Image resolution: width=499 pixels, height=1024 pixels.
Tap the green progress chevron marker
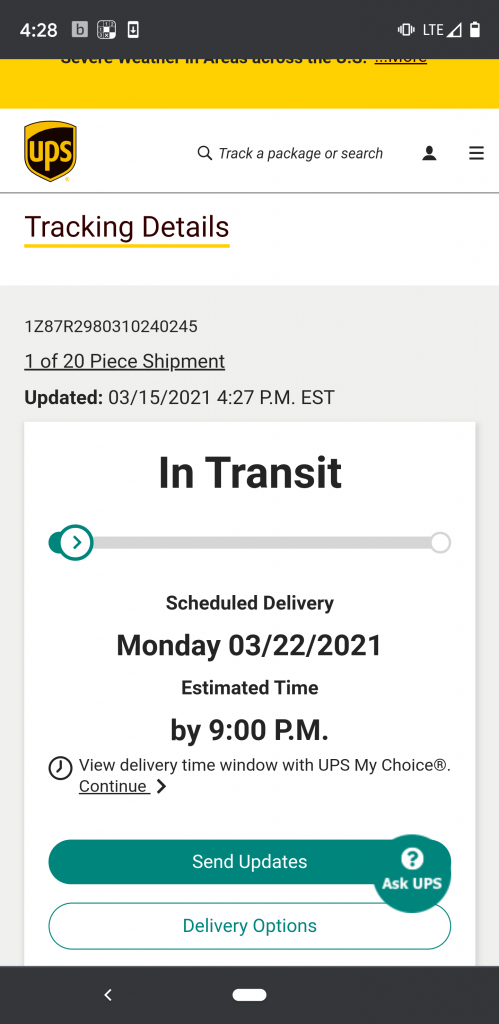76,543
